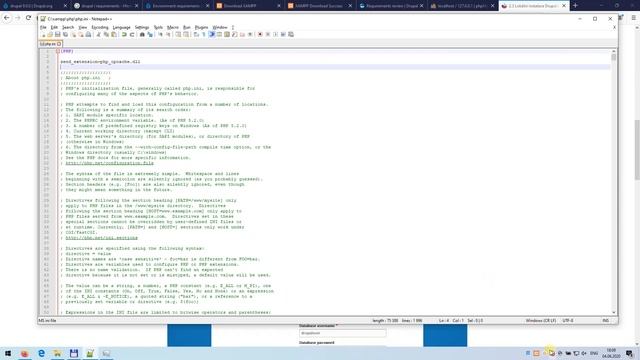
Task: Click the Print toolbar icon
Action: point(88,35)
